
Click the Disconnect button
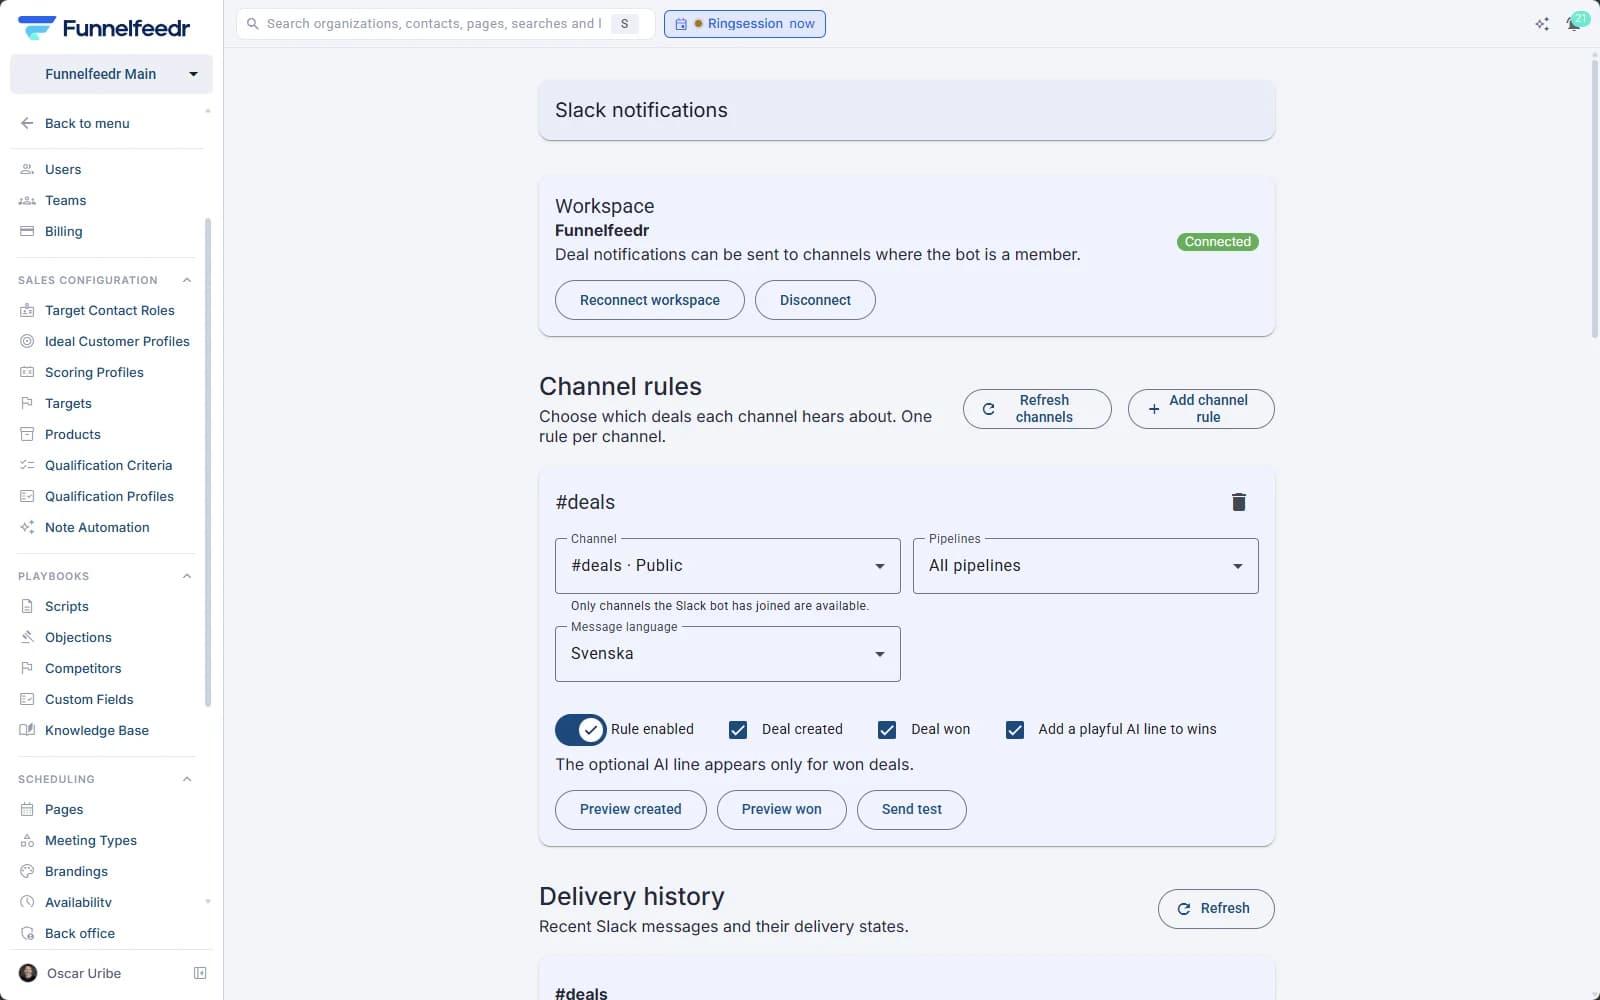click(x=815, y=300)
